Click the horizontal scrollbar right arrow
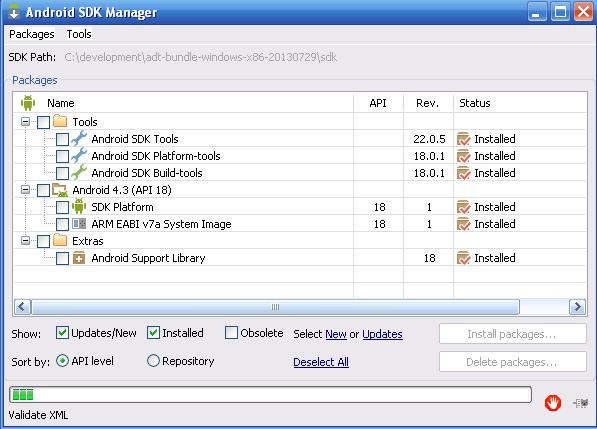 click(x=577, y=307)
